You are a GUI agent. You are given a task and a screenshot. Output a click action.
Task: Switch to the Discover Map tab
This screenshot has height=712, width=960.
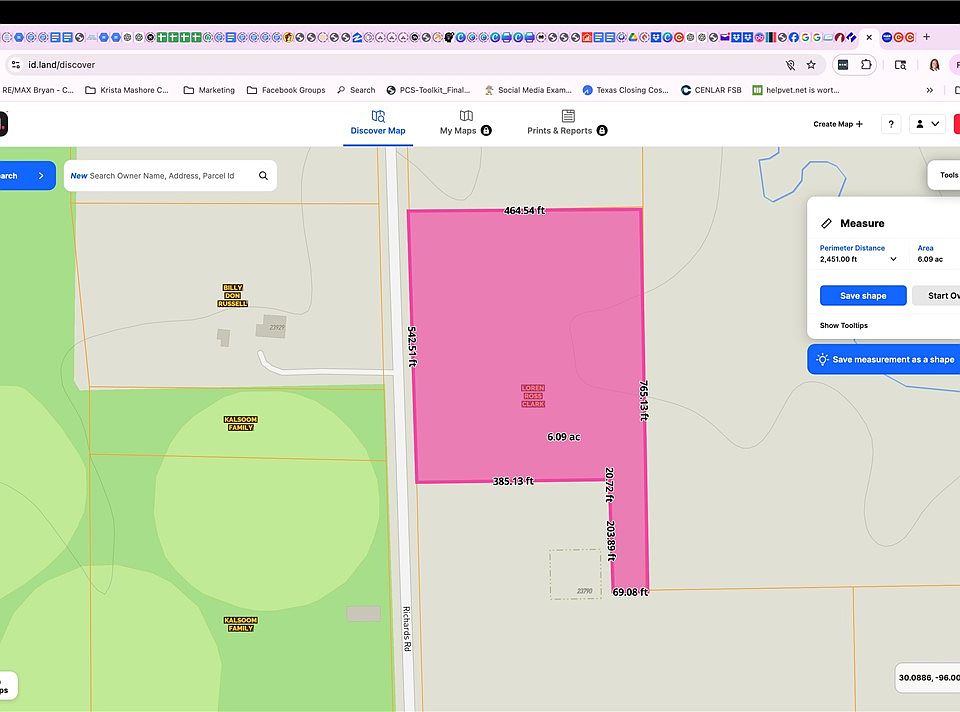click(378, 123)
